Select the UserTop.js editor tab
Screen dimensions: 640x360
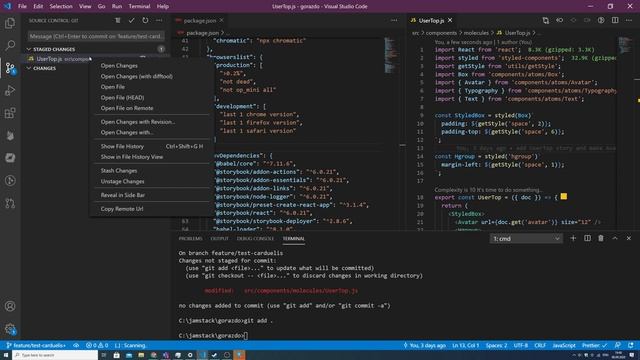click(431, 20)
